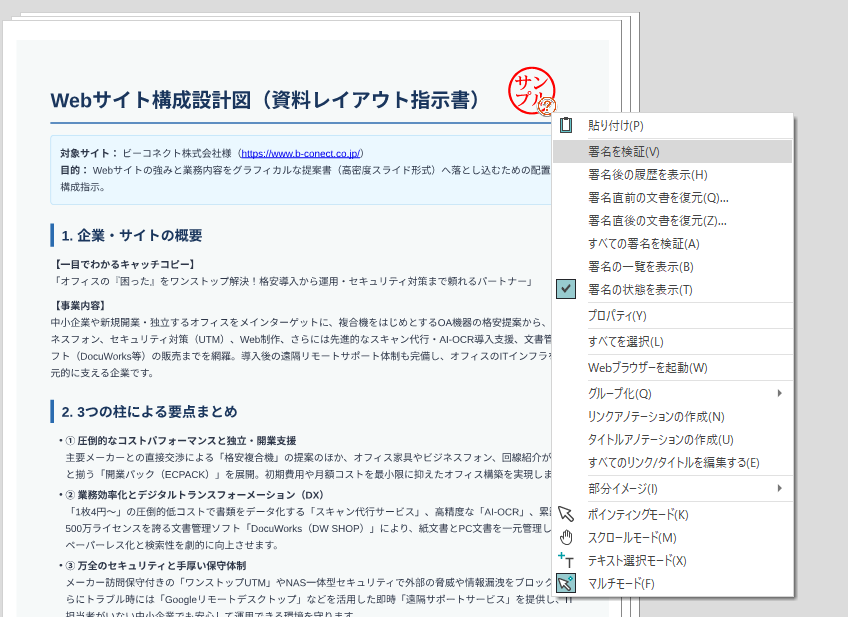
Task: Choose 貼り付け(P) from context menu
Action: point(672,125)
